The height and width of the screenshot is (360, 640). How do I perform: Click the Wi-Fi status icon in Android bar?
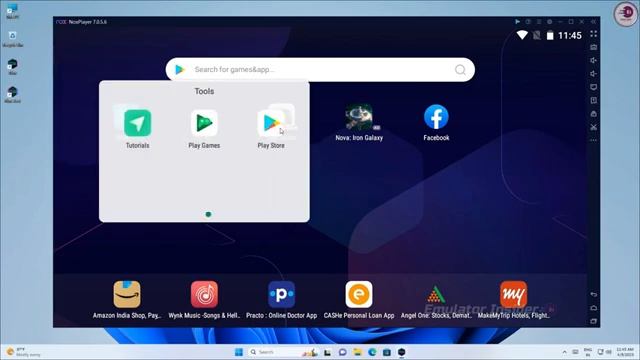pyautogui.click(x=522, y=36)
